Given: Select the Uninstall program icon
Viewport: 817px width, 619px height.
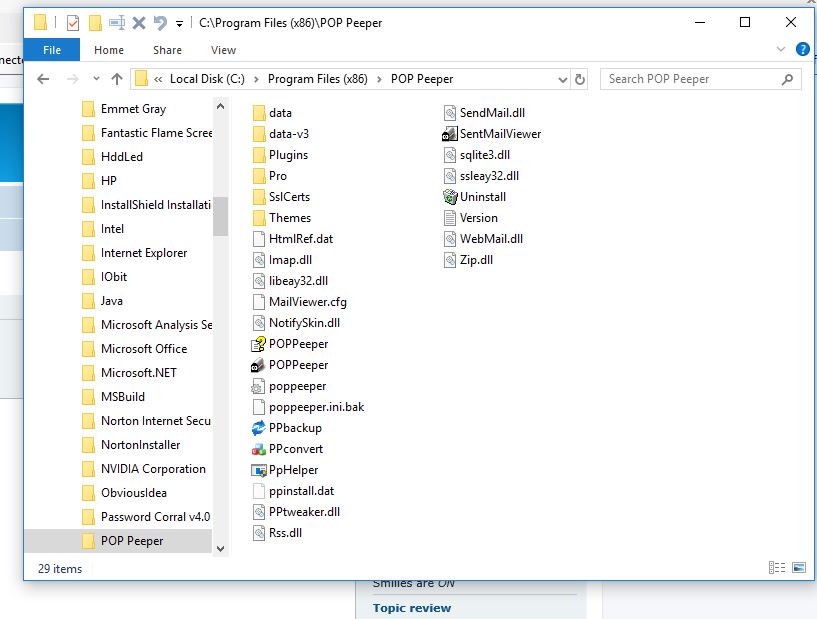Looking at the screenshot, I should tap(450, 197).
